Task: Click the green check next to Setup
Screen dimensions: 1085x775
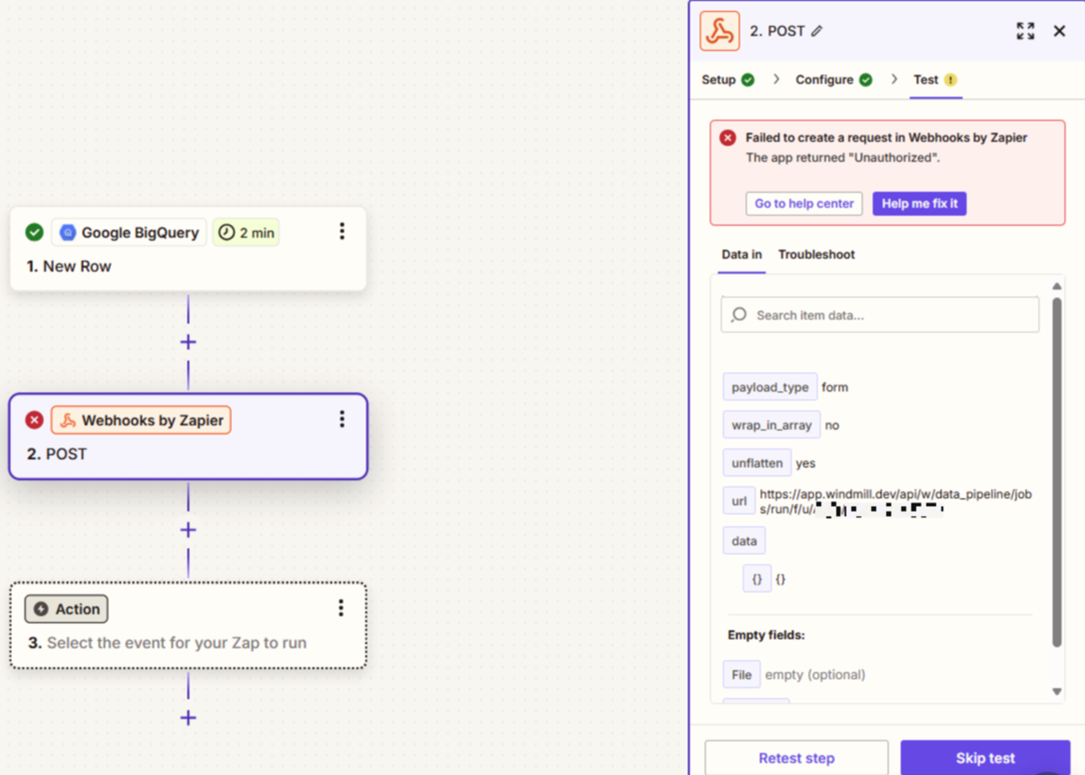Action: click(748, 80)
